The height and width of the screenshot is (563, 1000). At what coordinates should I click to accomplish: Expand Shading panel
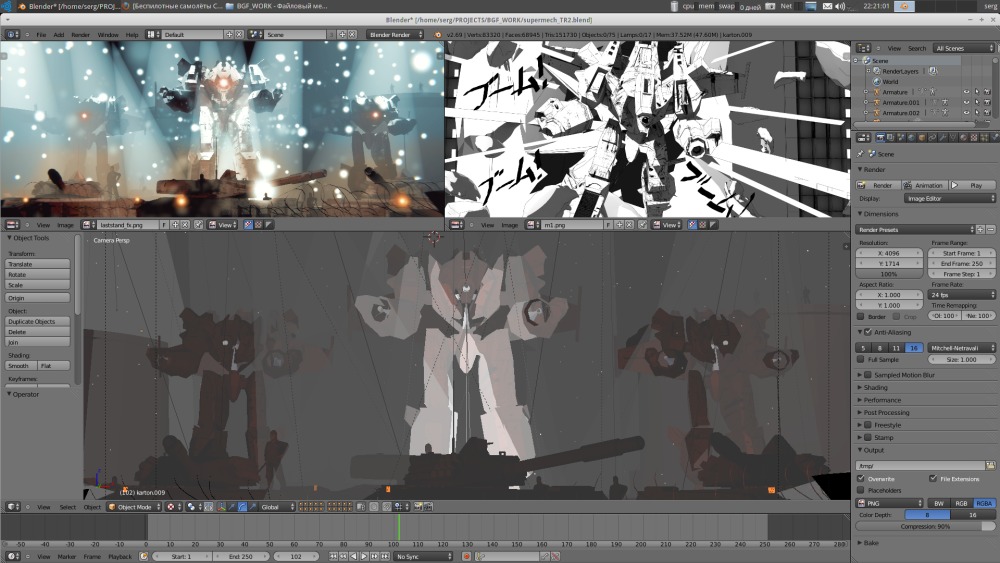(875, 388)
